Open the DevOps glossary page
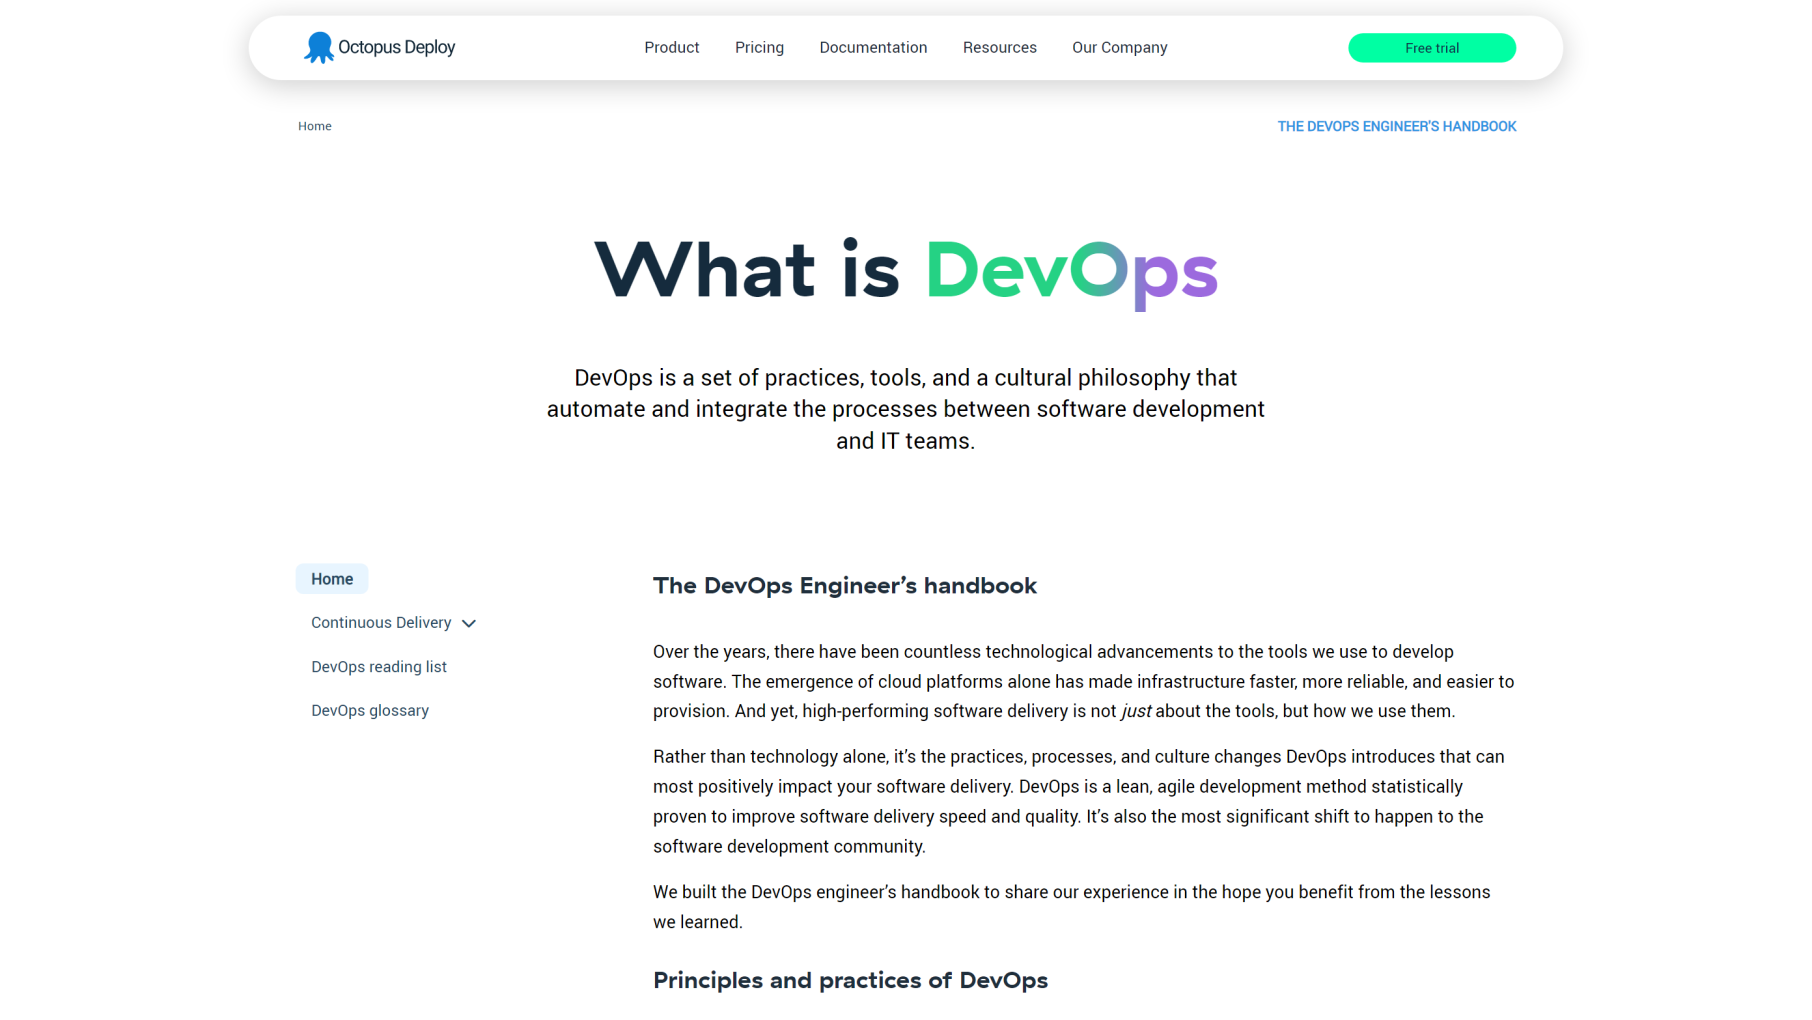This screenshot has height=1020, width=1812. [x=370, y=710]
